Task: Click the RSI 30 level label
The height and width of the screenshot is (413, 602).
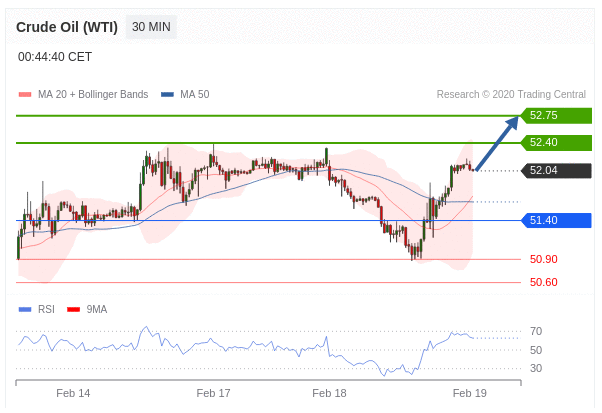Action: point(536,368)
